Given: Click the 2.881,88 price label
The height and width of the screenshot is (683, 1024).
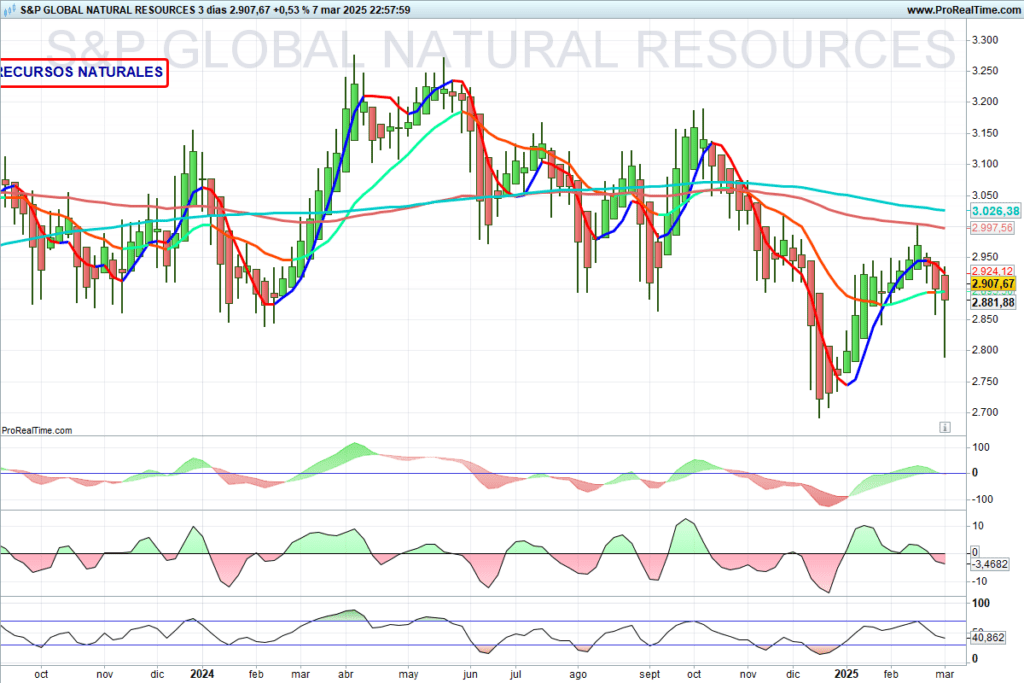Looking at the screenshot, I should (x=993, y=302).
